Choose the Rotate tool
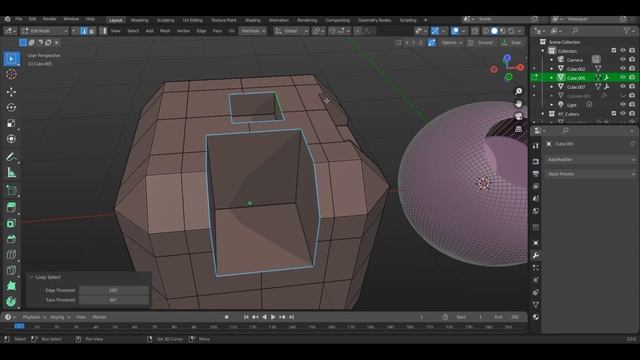The image size is (640, 360). coord(11,107)
